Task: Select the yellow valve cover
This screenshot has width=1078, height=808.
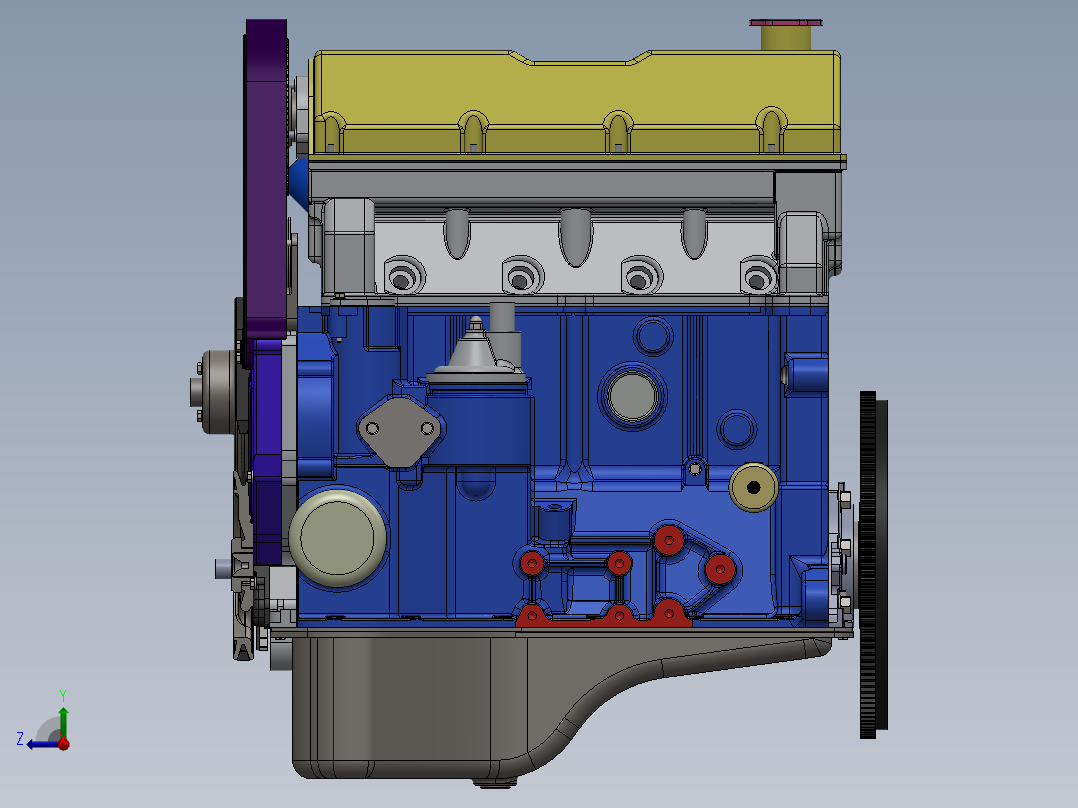Action: pos(576,103)
